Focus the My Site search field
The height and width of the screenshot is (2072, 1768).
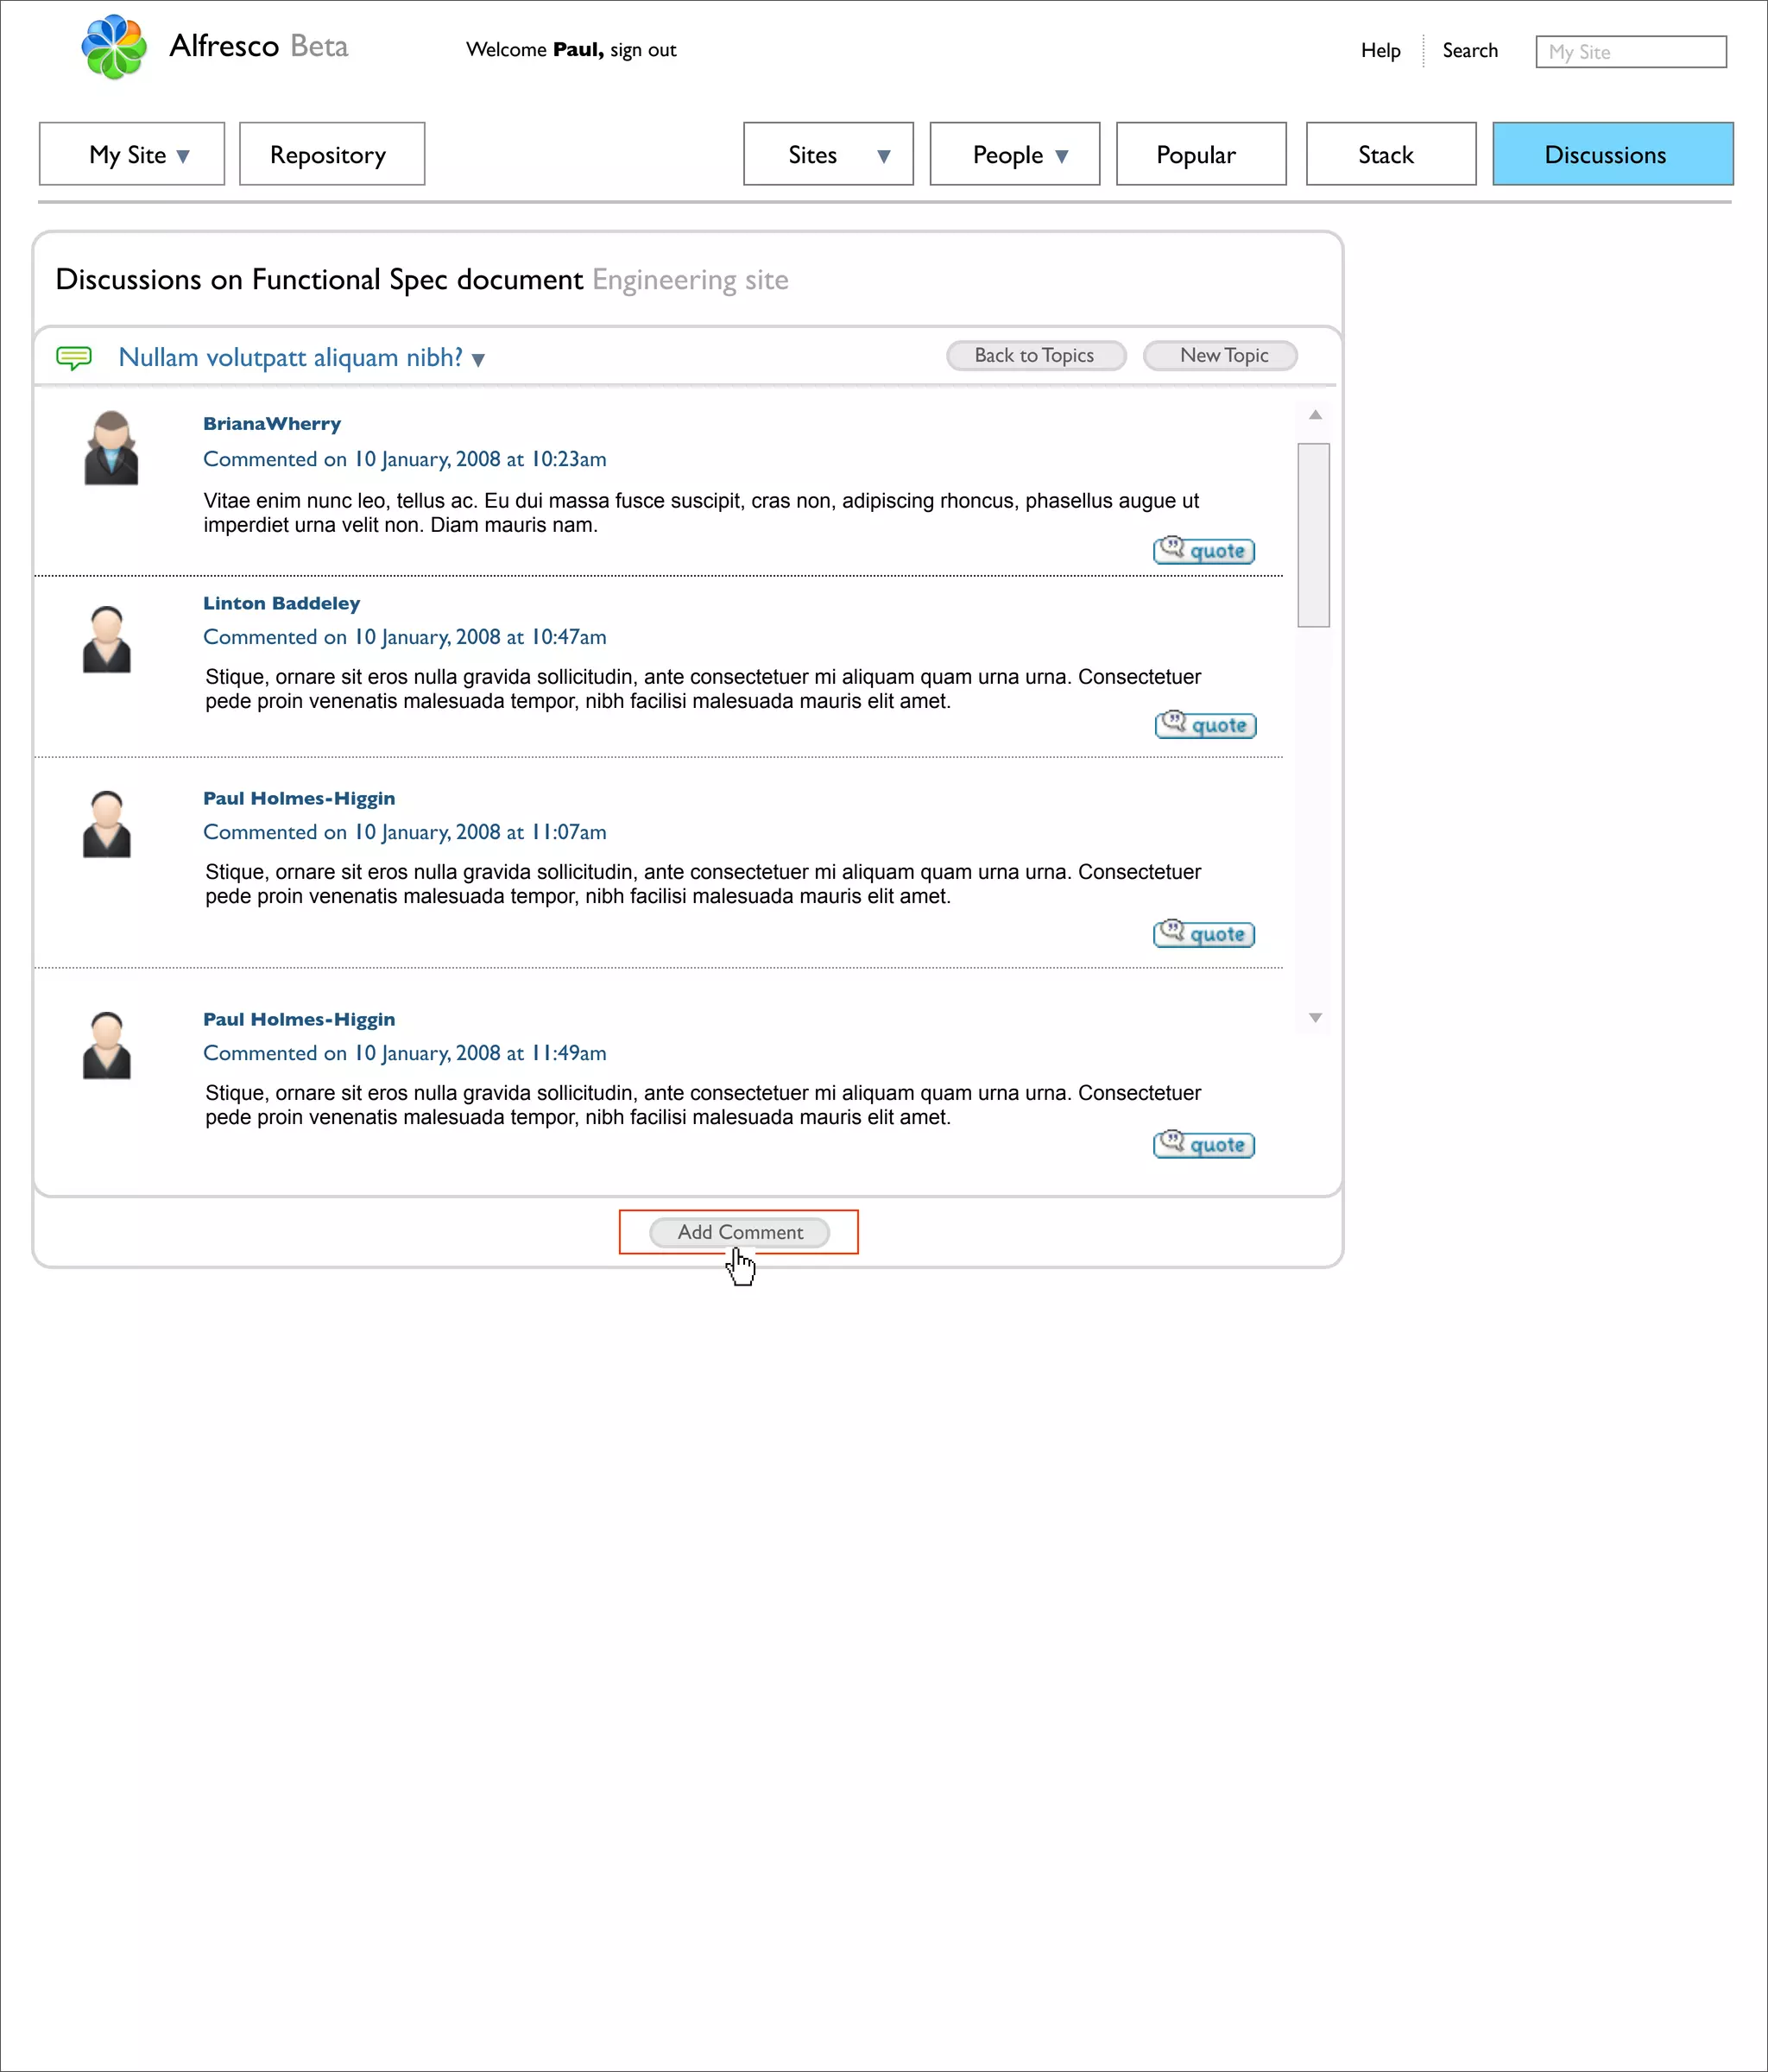click(1631, 52)
